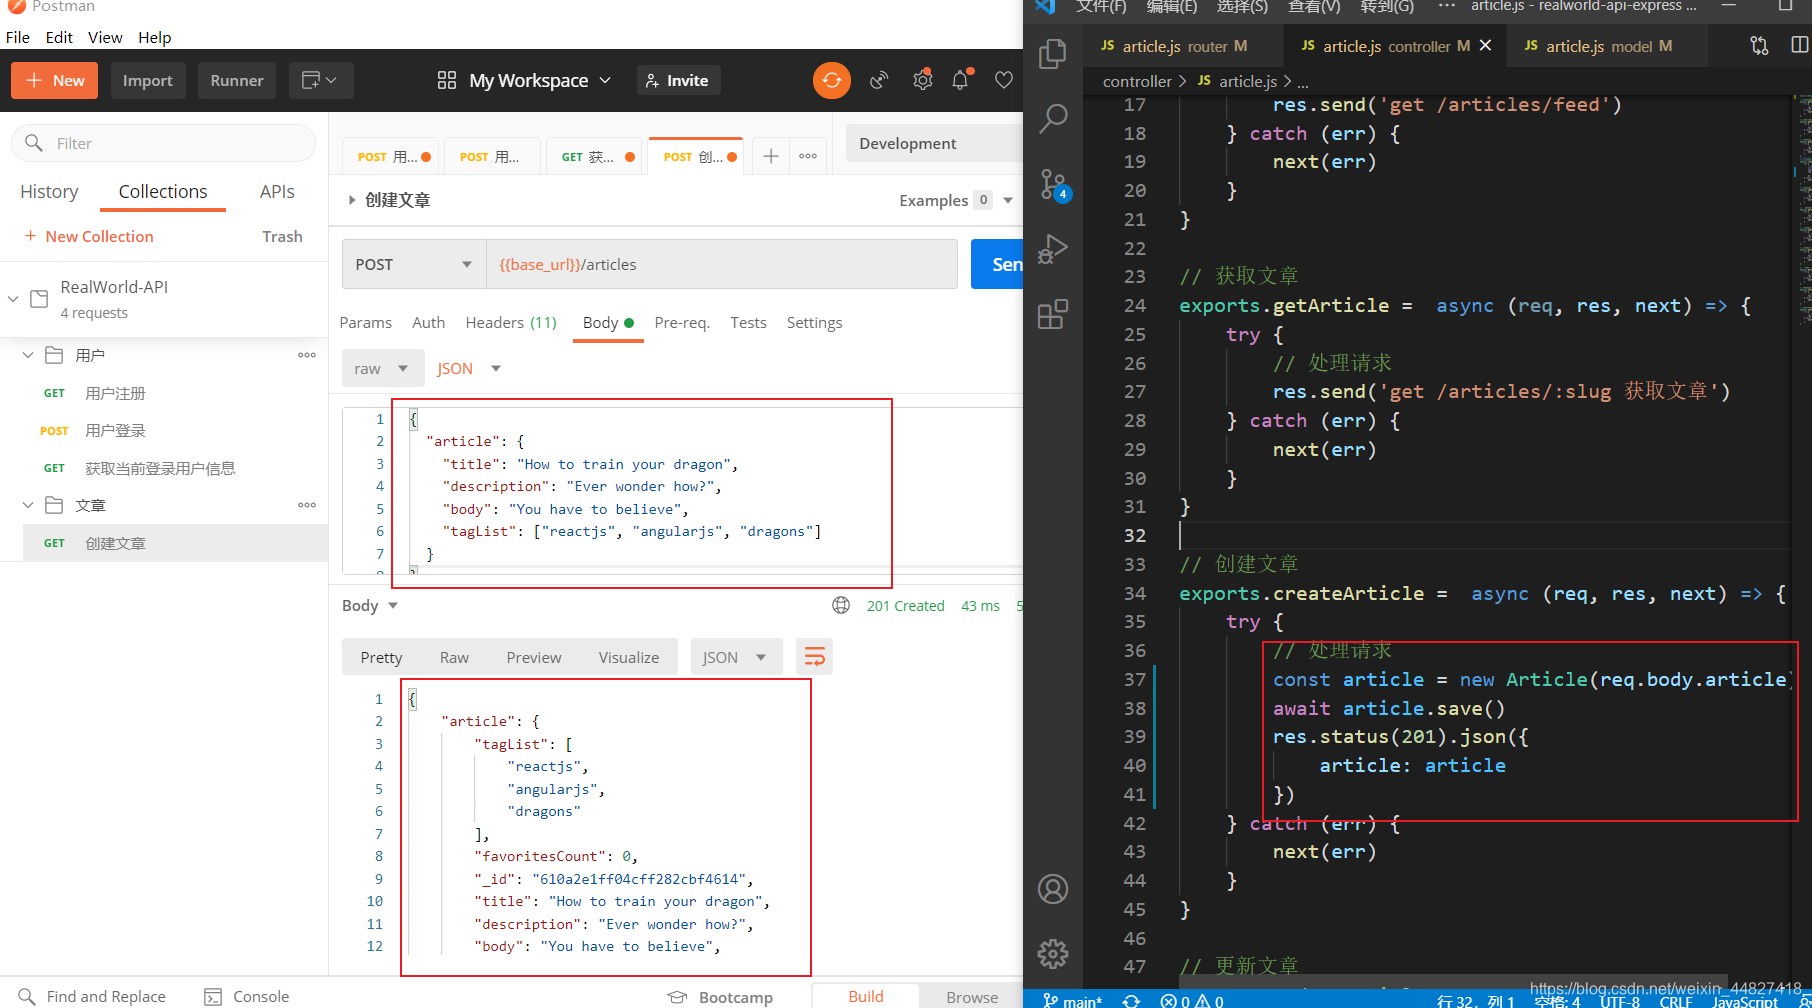Open the Postman Console
This screenshot has width=1812, height=1008.
pos(247,996)
